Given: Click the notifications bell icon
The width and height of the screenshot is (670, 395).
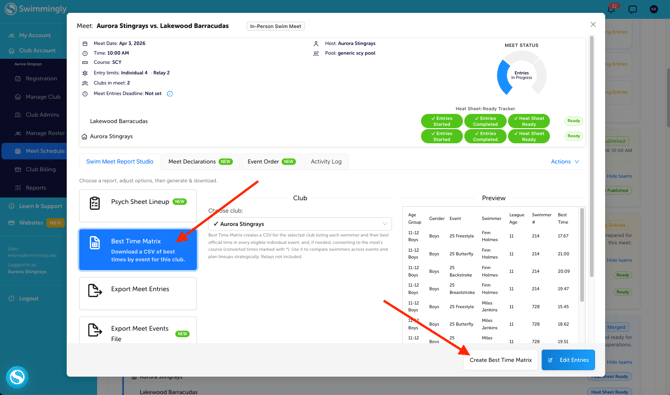Looking at the screenshot, I should (x=611, y=9).
